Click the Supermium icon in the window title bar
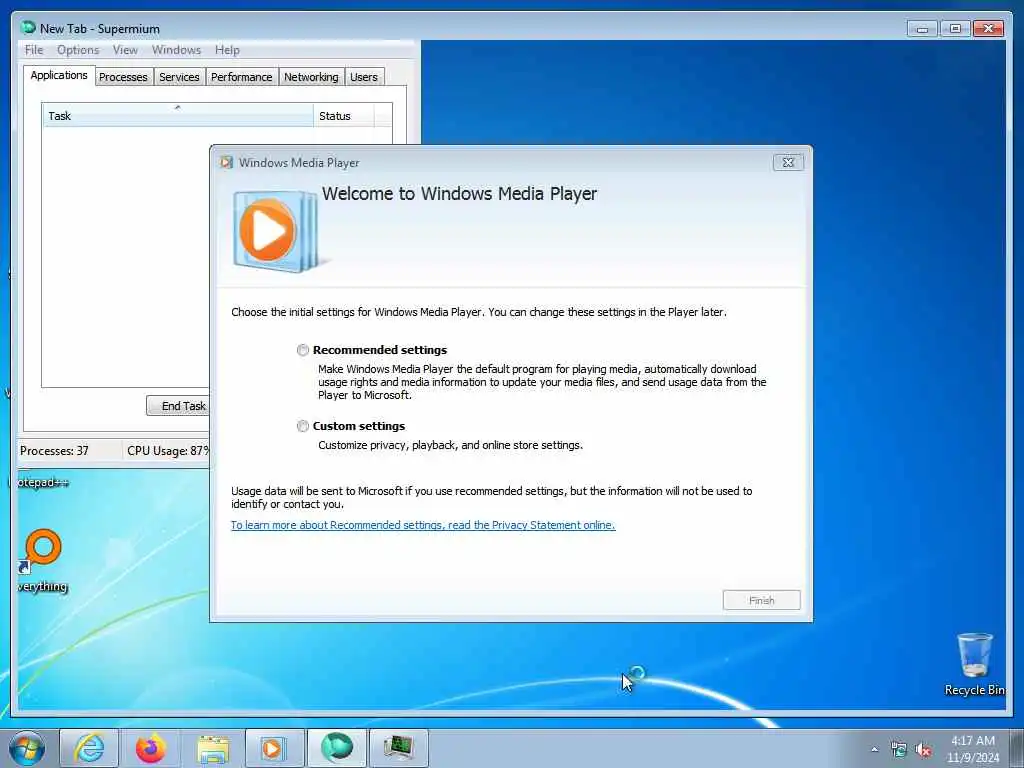 coord(28,28)
